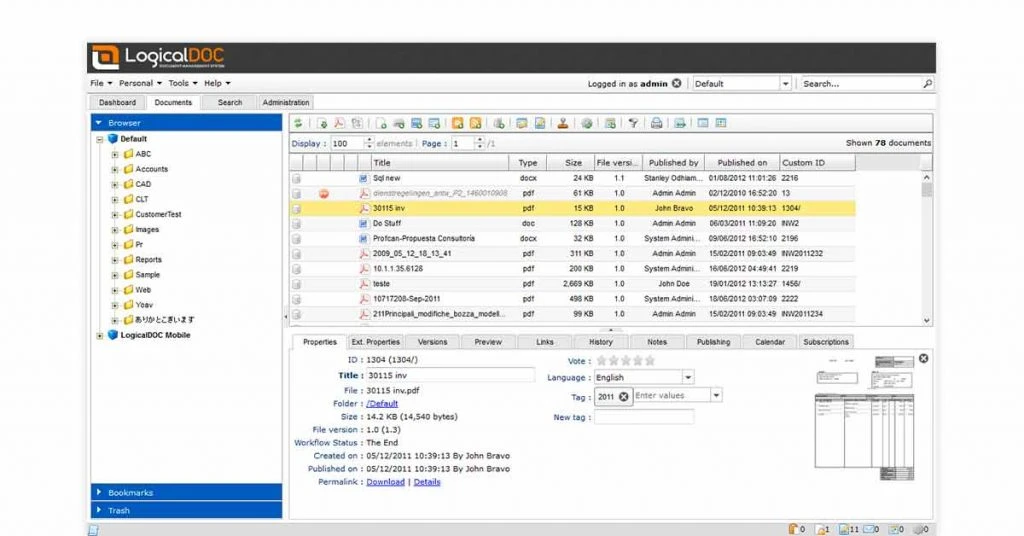This screenshot has height=536, width=1024.
Task: Switch to the Administration tab
Action: pos(285,102)
